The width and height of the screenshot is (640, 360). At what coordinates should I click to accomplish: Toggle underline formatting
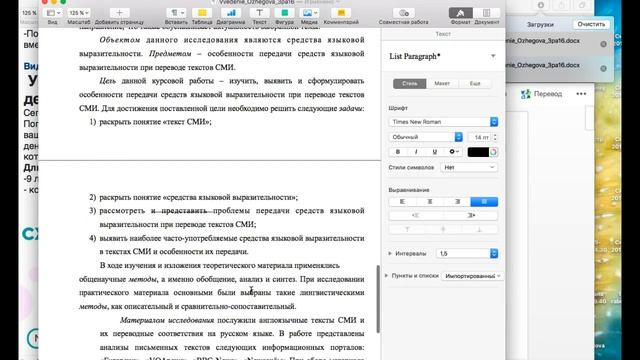coord(434,152)
